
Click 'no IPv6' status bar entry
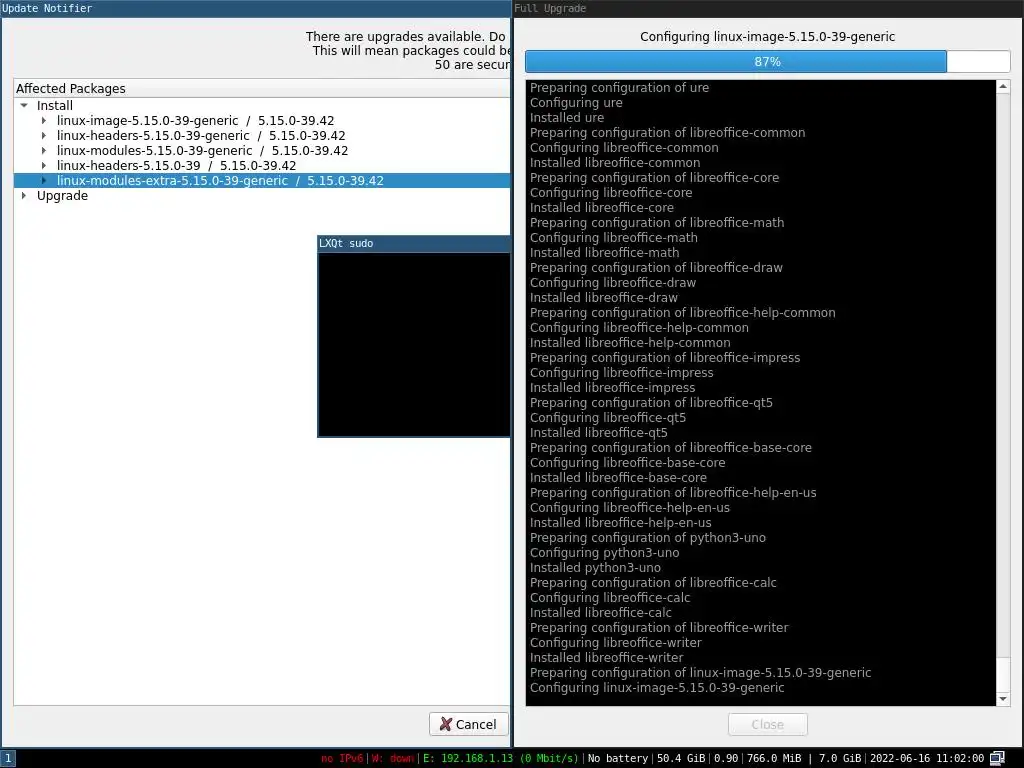pos(342,759)
